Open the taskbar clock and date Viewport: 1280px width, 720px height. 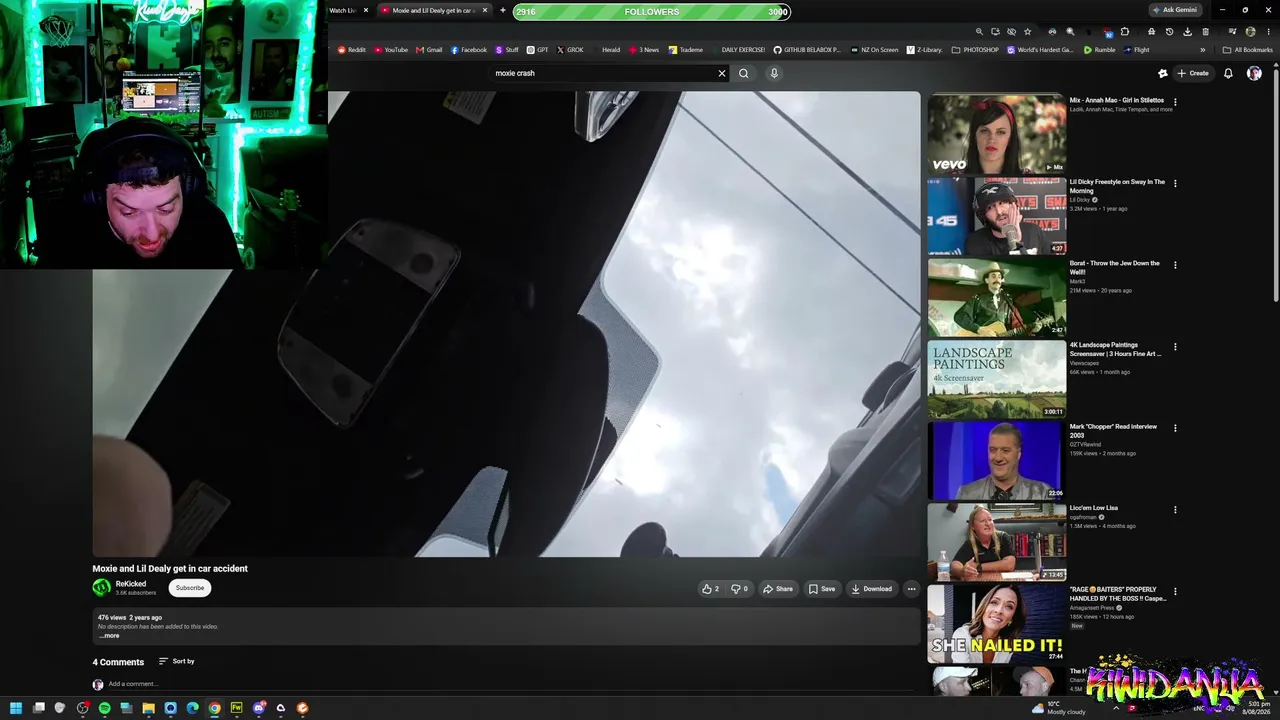click(1255, 708)
